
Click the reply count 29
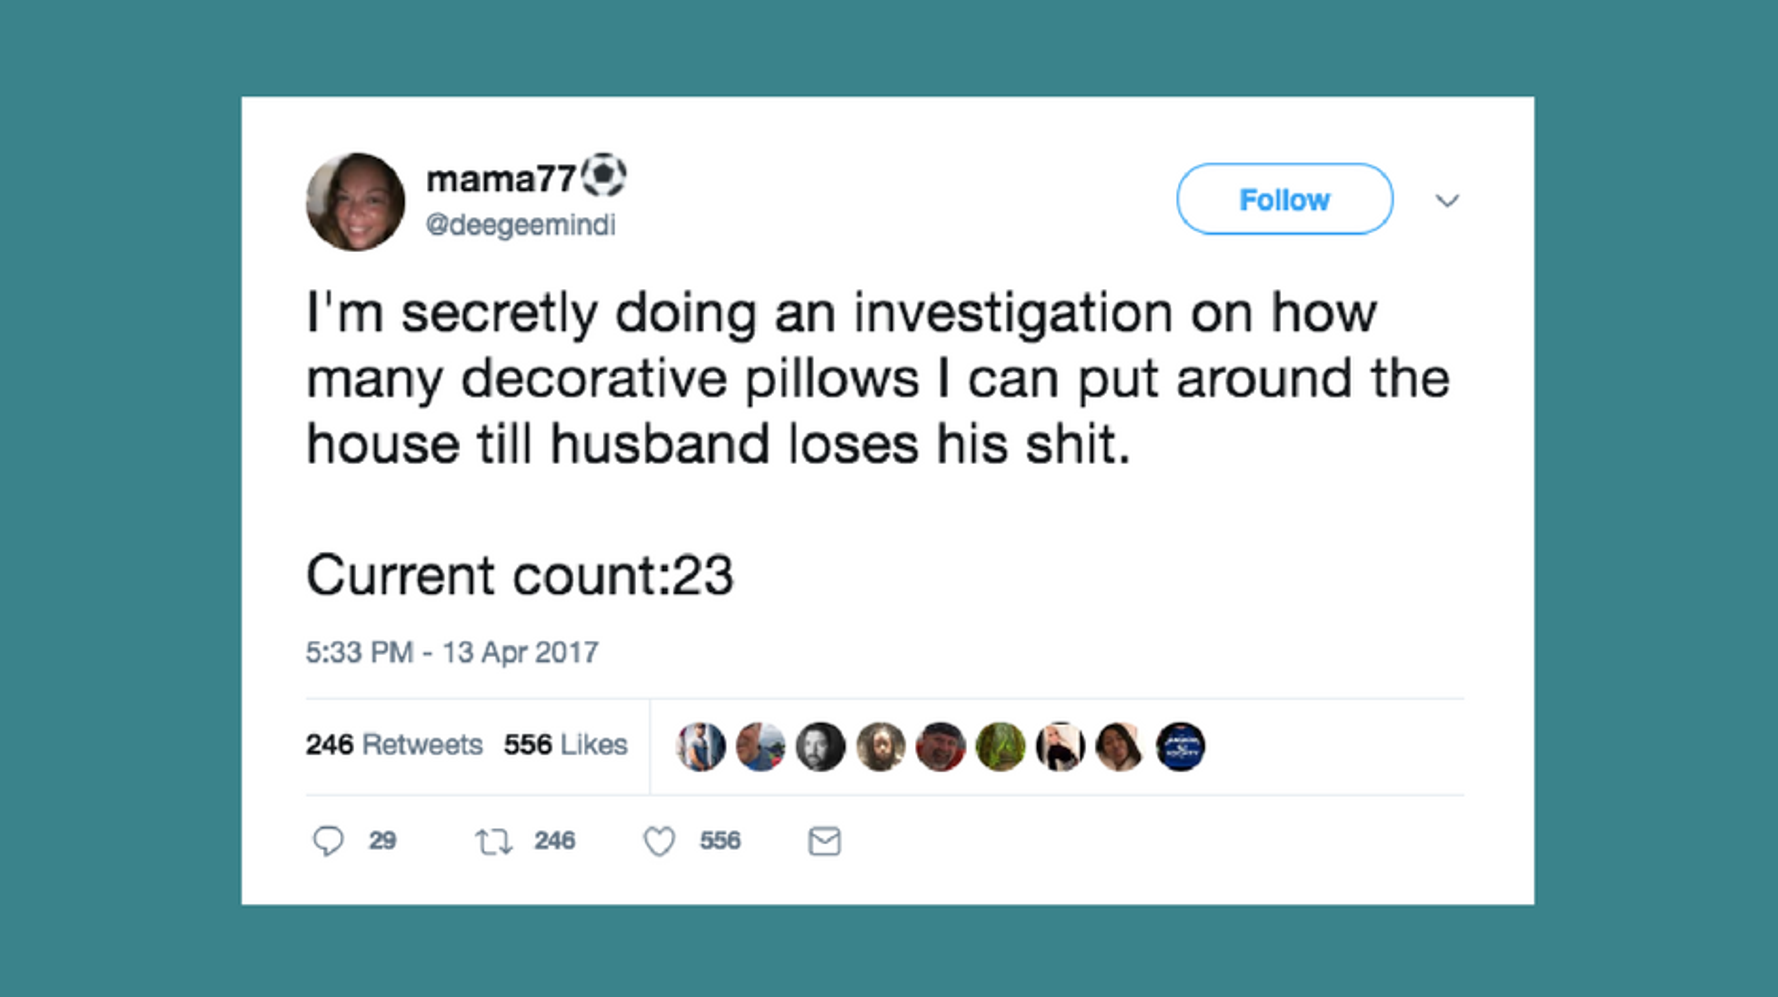point(382,841)
